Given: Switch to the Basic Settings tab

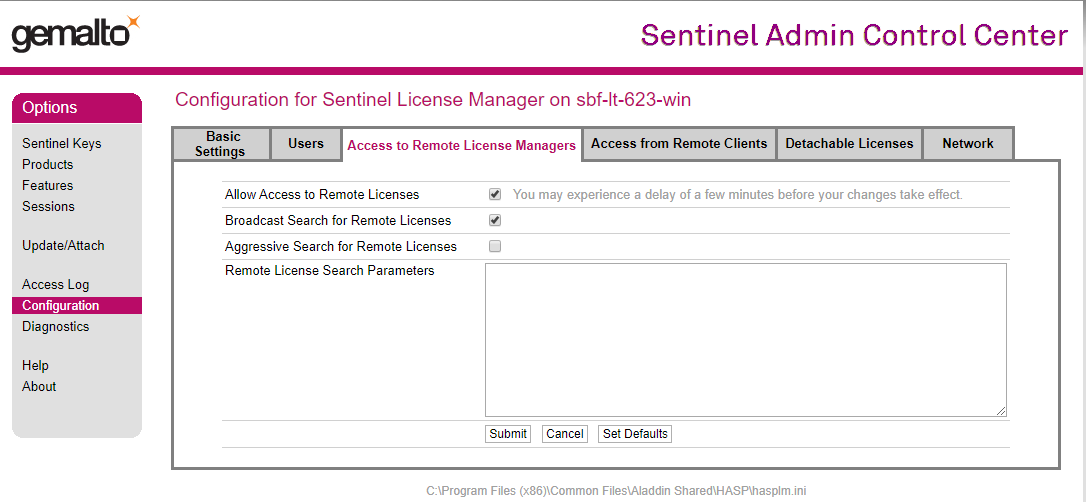Looking at the screenshot, I should click(x=221, y=144).
